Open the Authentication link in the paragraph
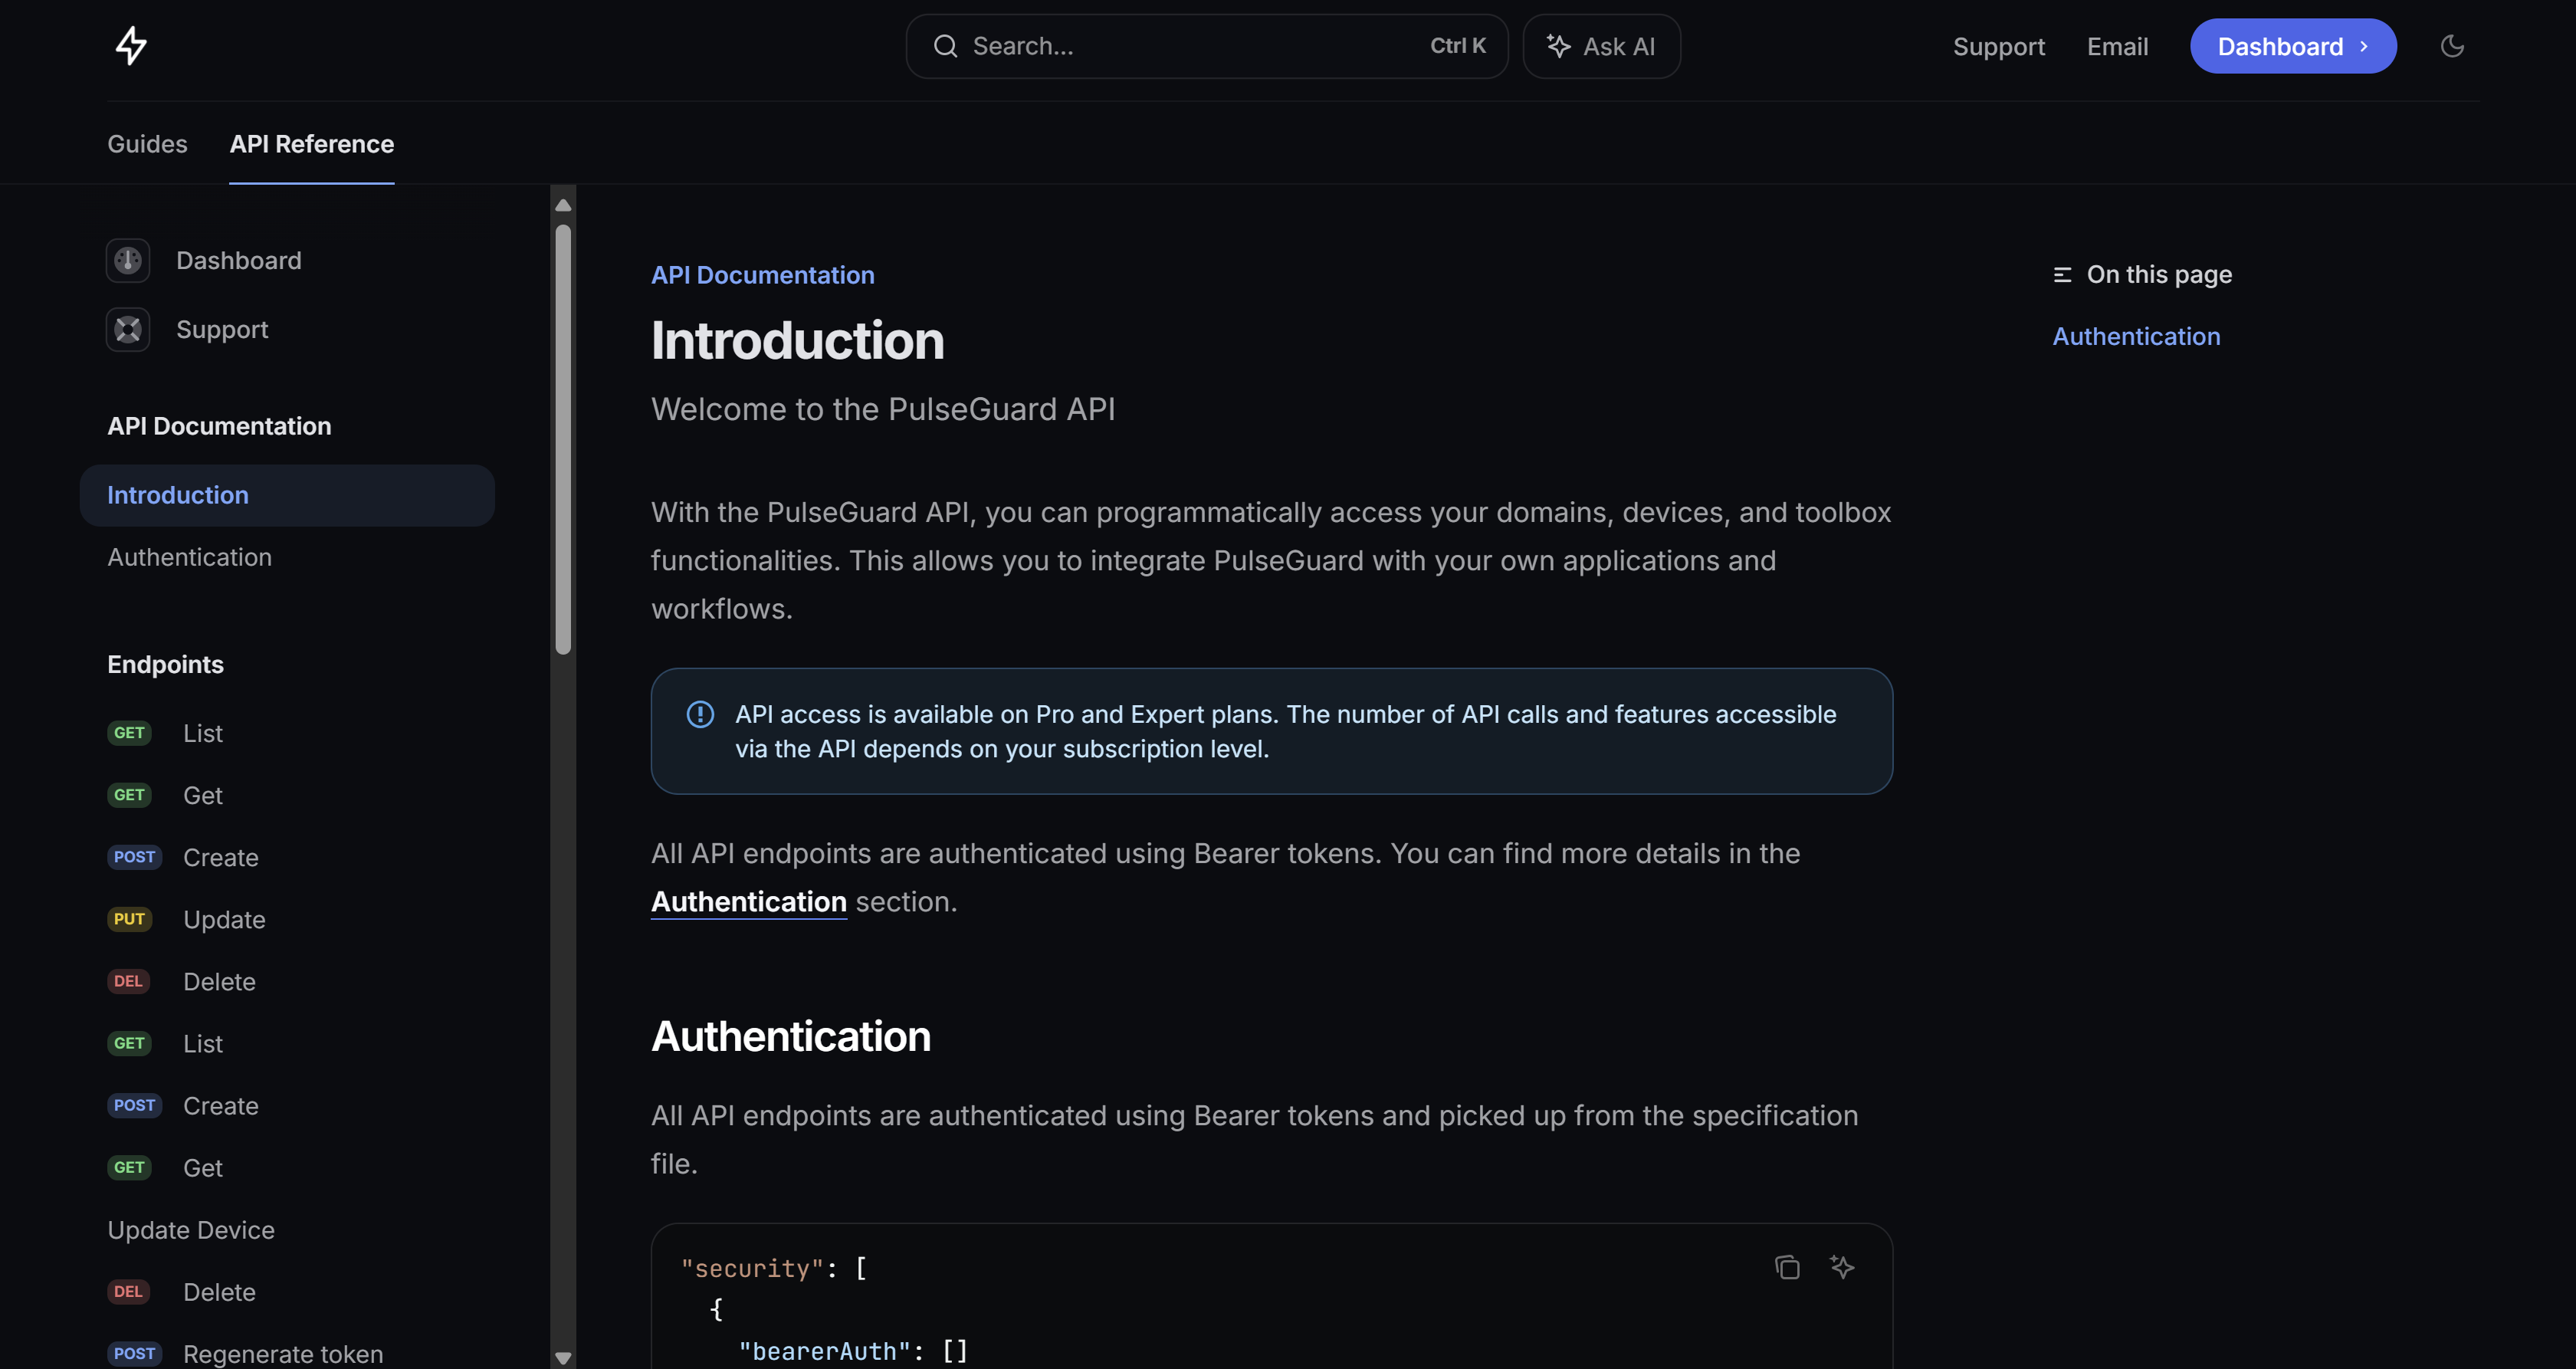 (748, 901)
